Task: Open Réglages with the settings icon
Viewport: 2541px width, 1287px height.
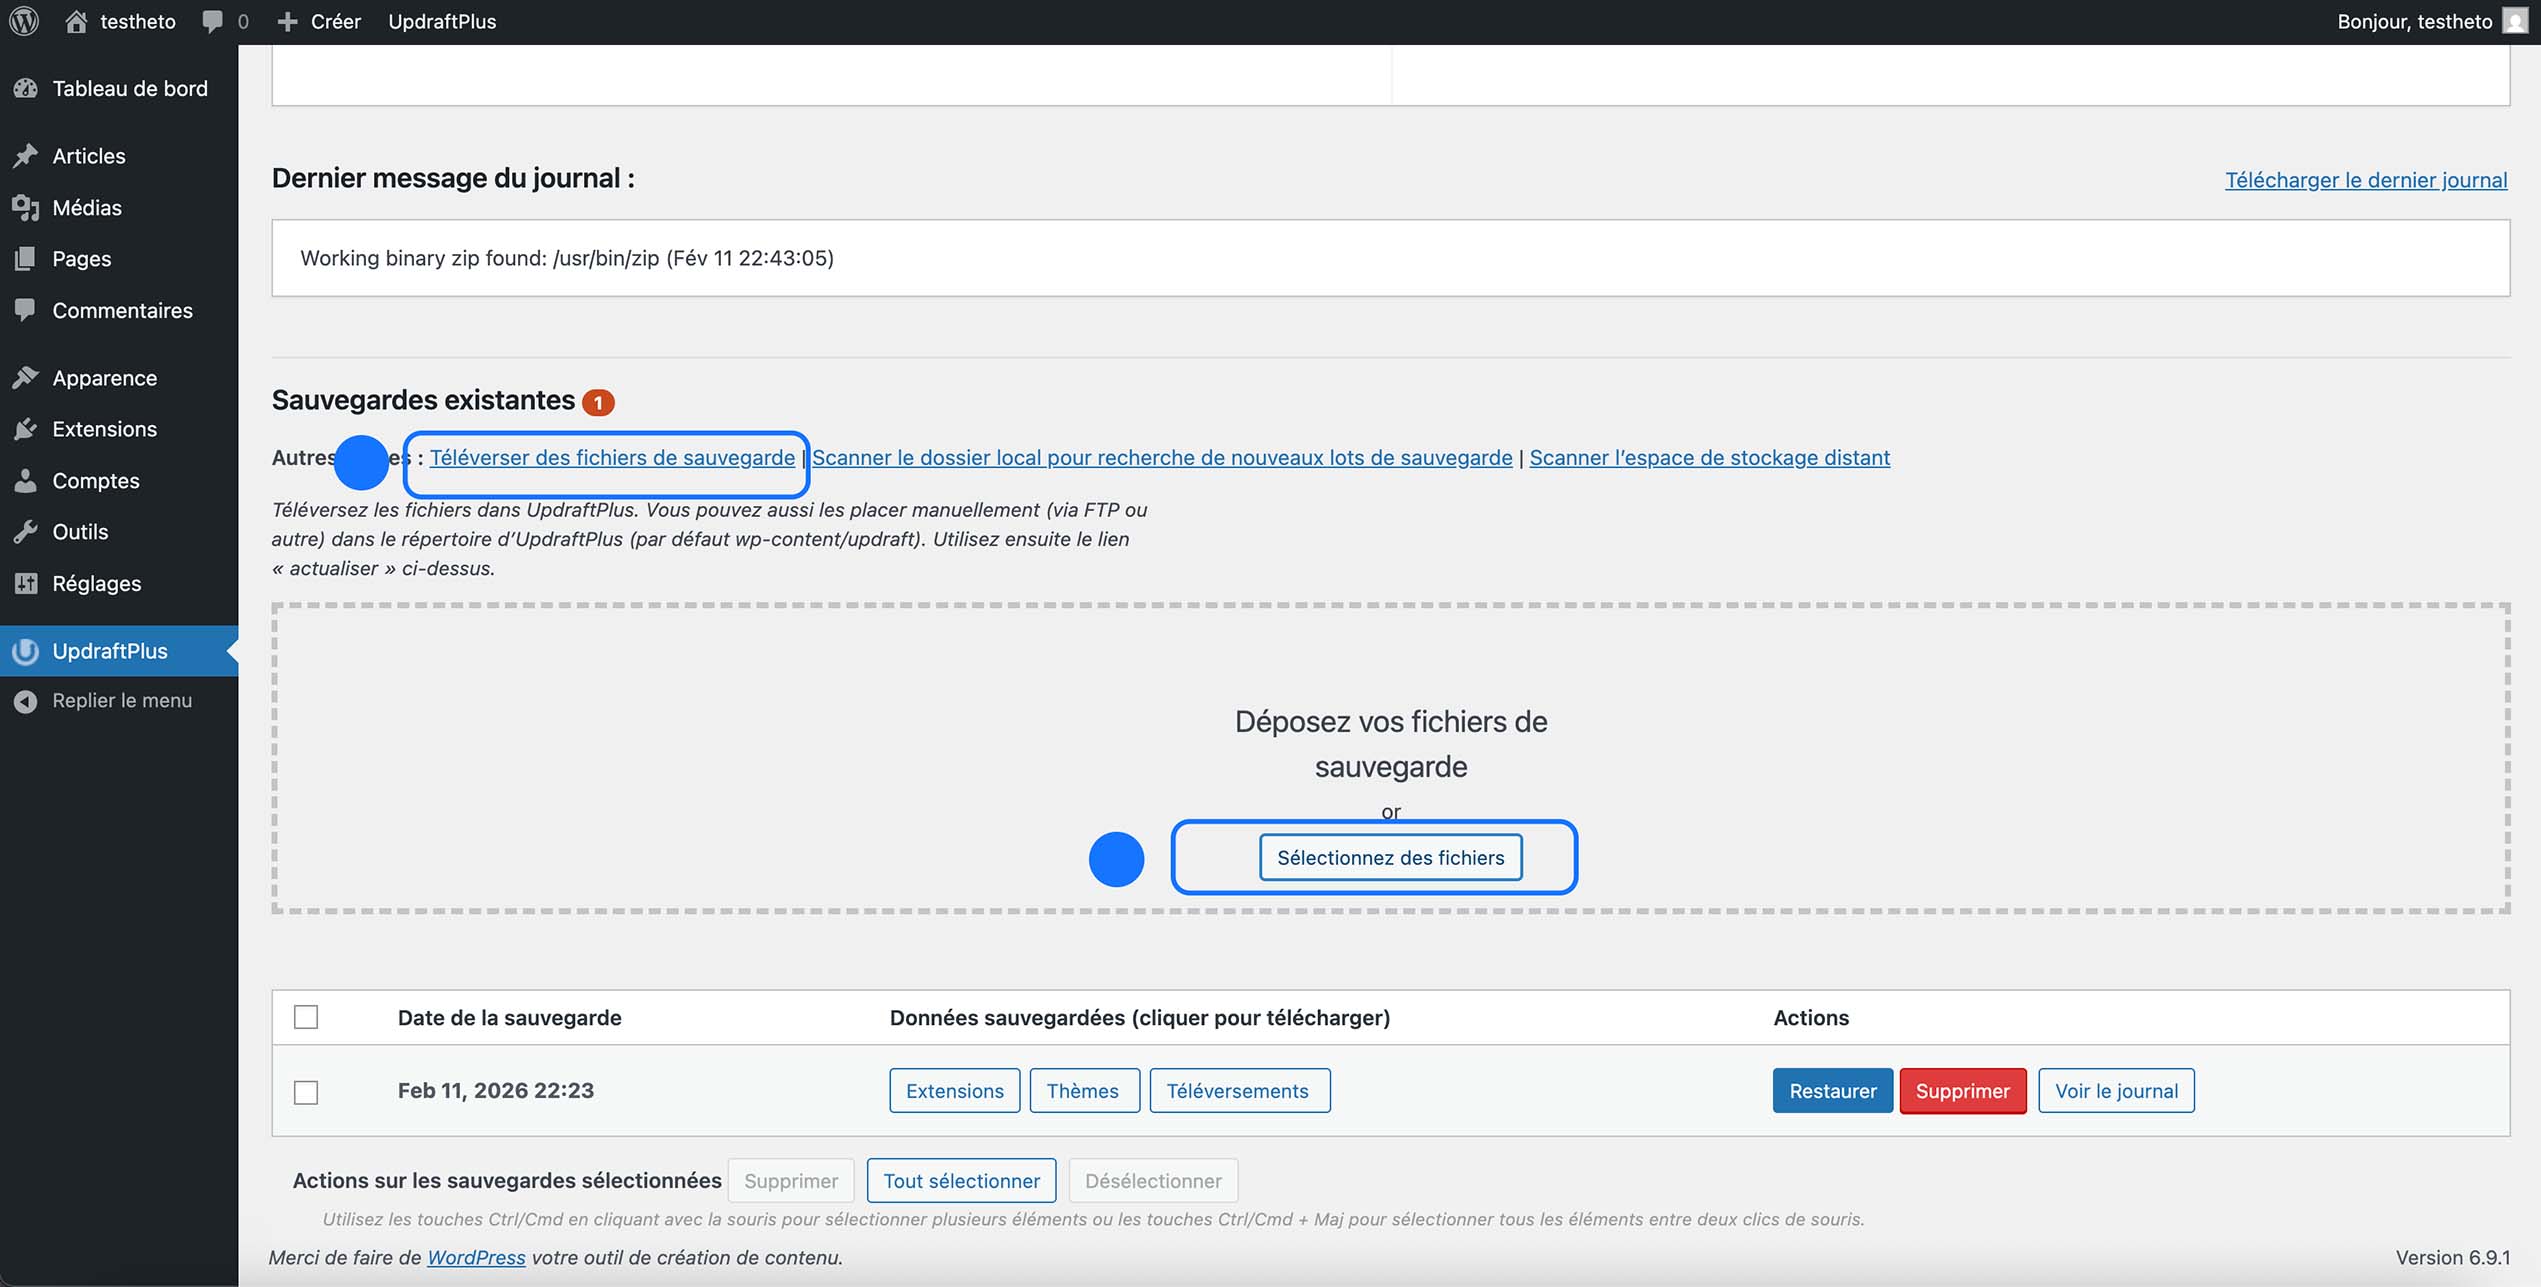Action: click(26, 583)
